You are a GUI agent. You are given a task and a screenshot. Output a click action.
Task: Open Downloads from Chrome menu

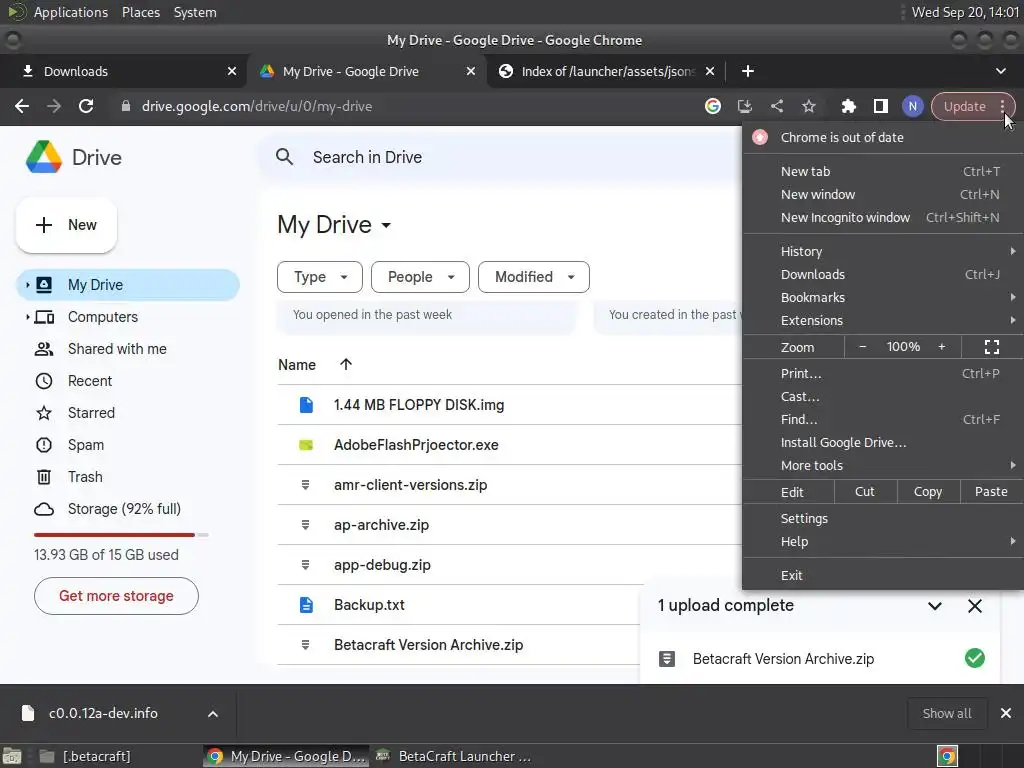pyautogui.click(x=883, y=274)
